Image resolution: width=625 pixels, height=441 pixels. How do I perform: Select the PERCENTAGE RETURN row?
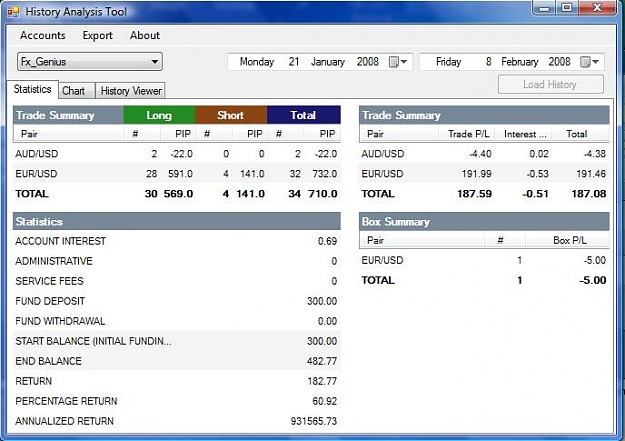pos(177,401)
